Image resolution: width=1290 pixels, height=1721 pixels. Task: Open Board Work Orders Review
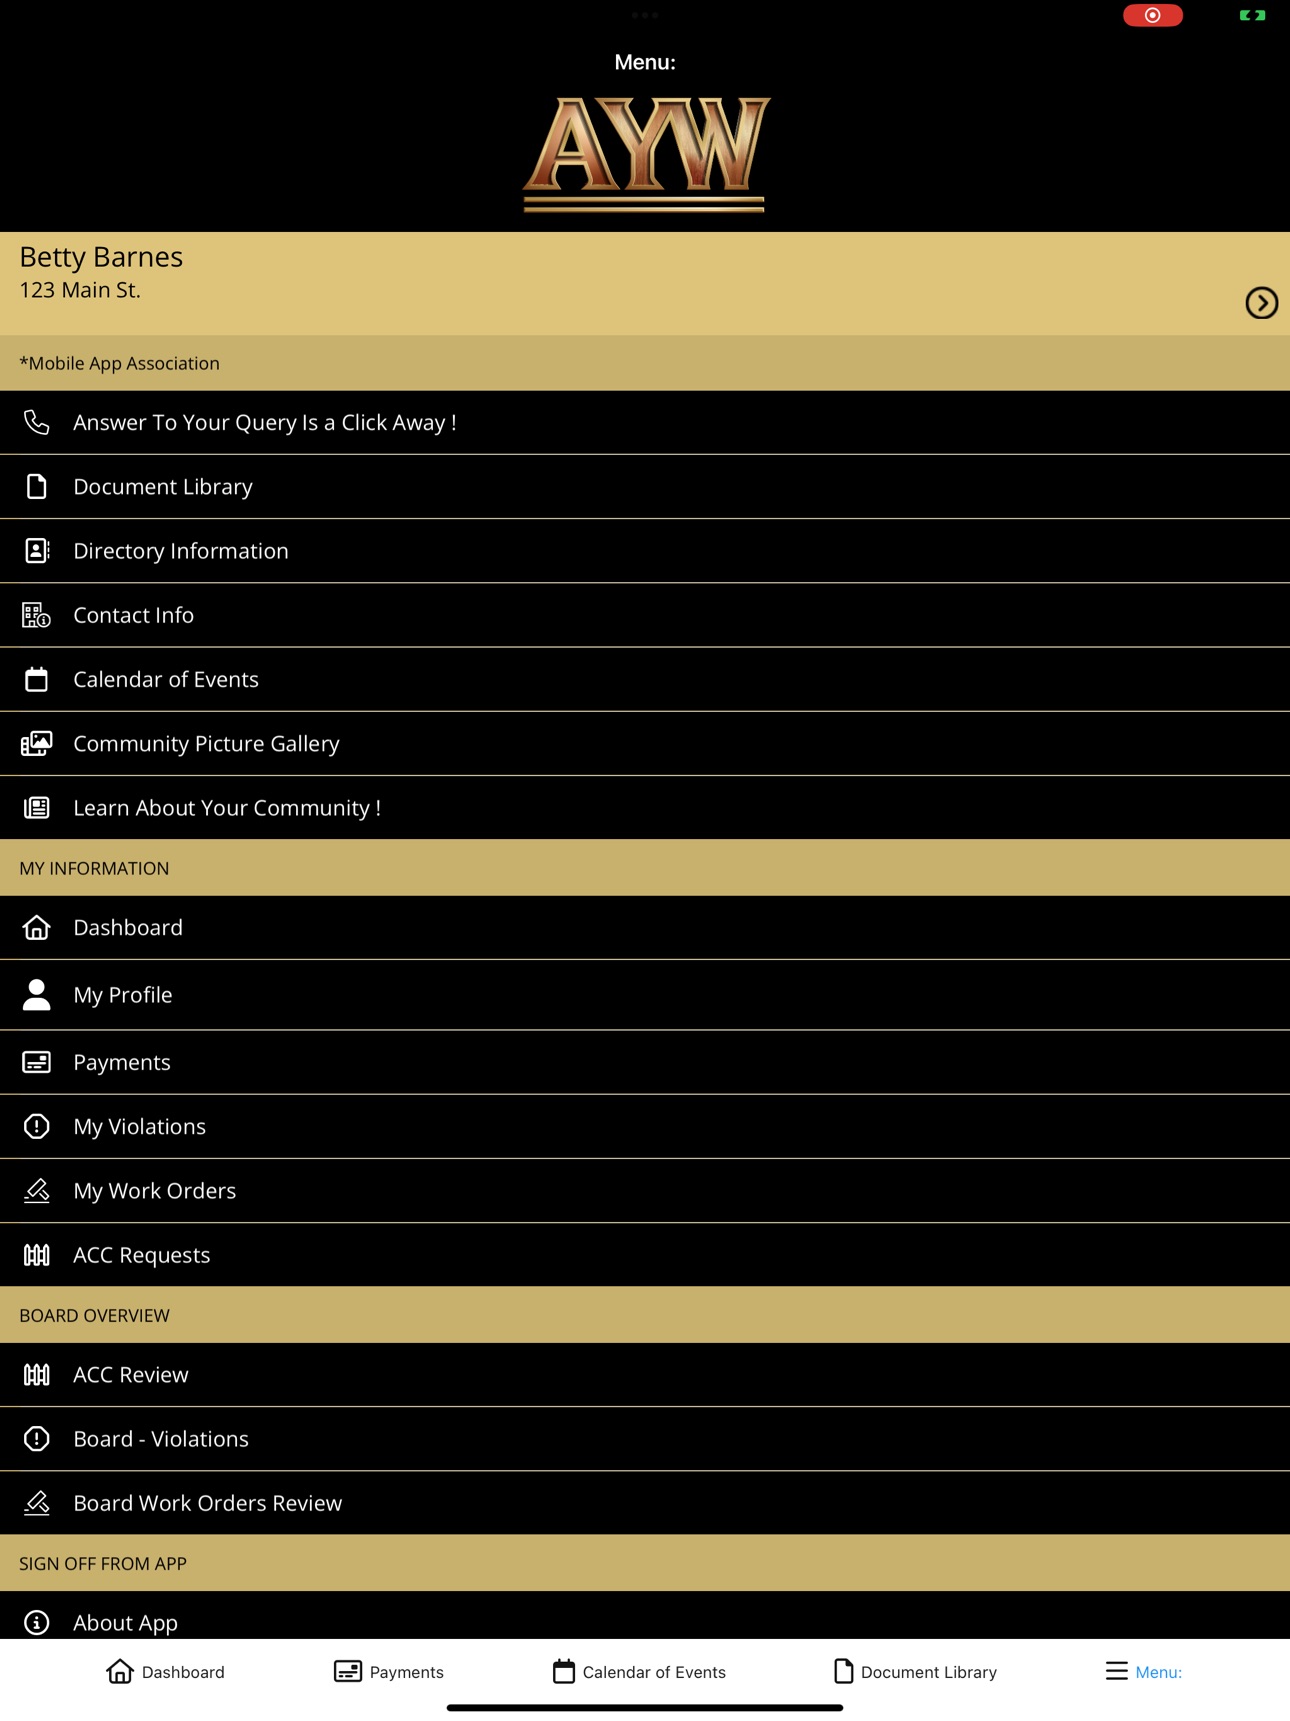click(x=645, y=1502)
